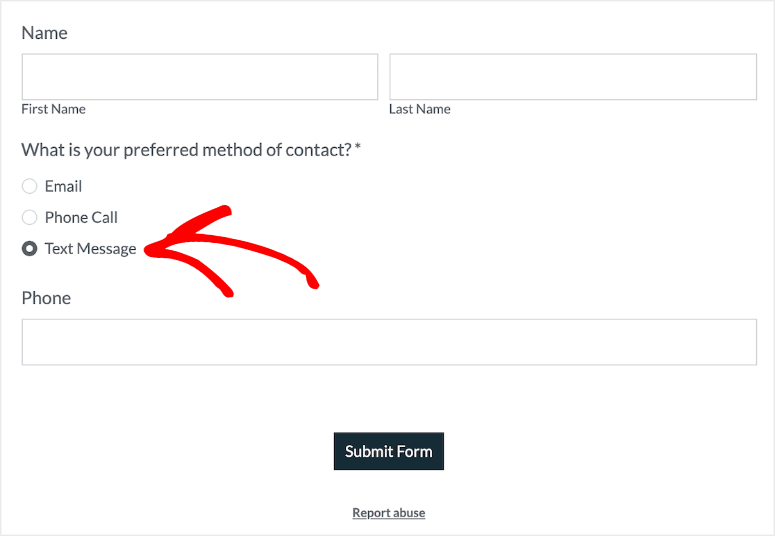Screen dimensions: 775x536
Task: Click the "Phone Call" option label text
Action: [x=81, y=217]
